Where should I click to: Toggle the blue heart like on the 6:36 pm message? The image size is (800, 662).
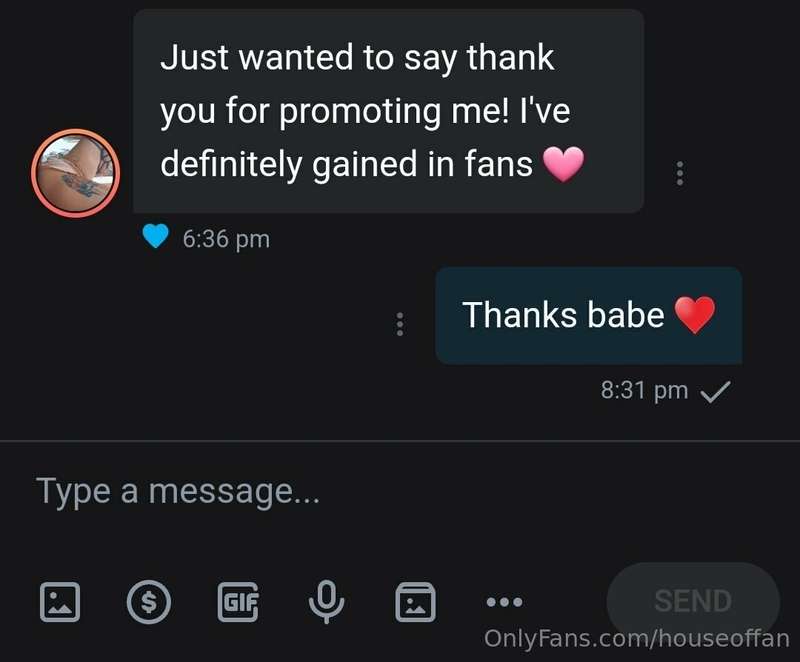pyautogui.click(x=156, y=236)
